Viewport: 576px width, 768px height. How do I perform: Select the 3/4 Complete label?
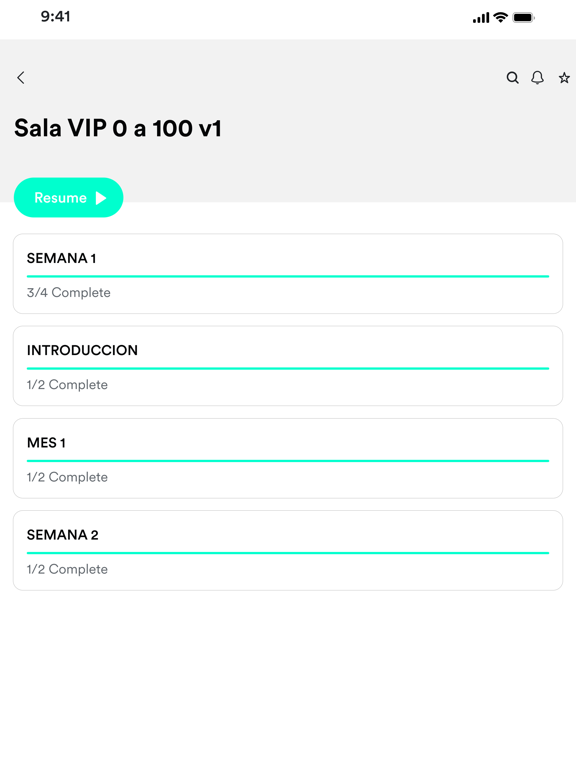coord(69,292)
